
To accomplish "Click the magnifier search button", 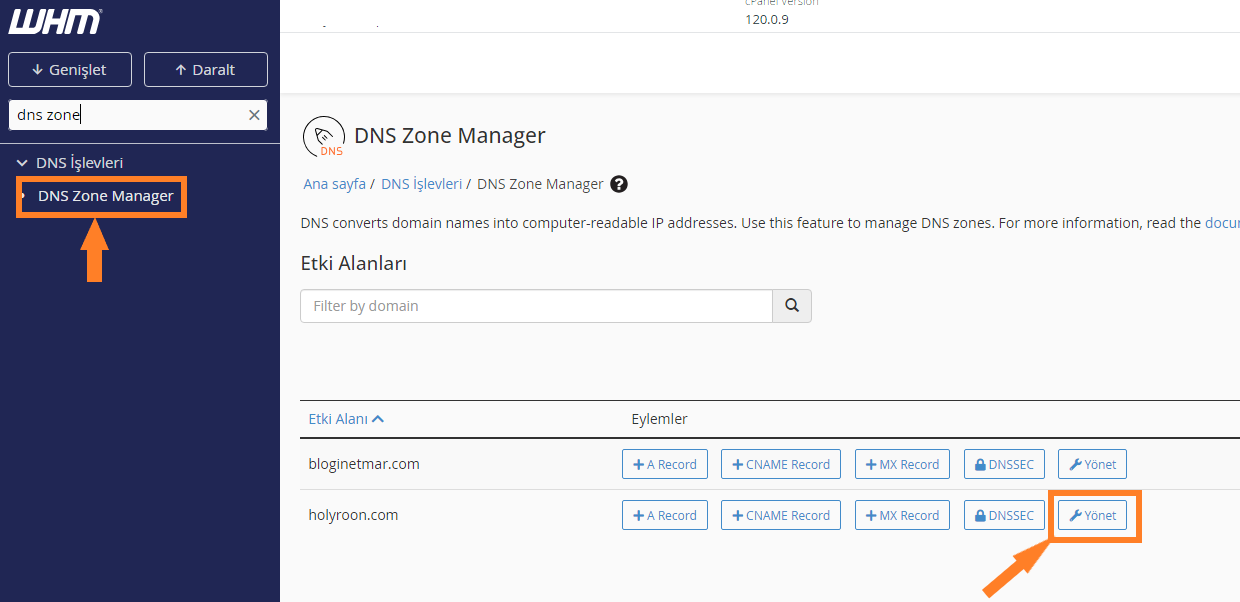I will coord(792,306).
